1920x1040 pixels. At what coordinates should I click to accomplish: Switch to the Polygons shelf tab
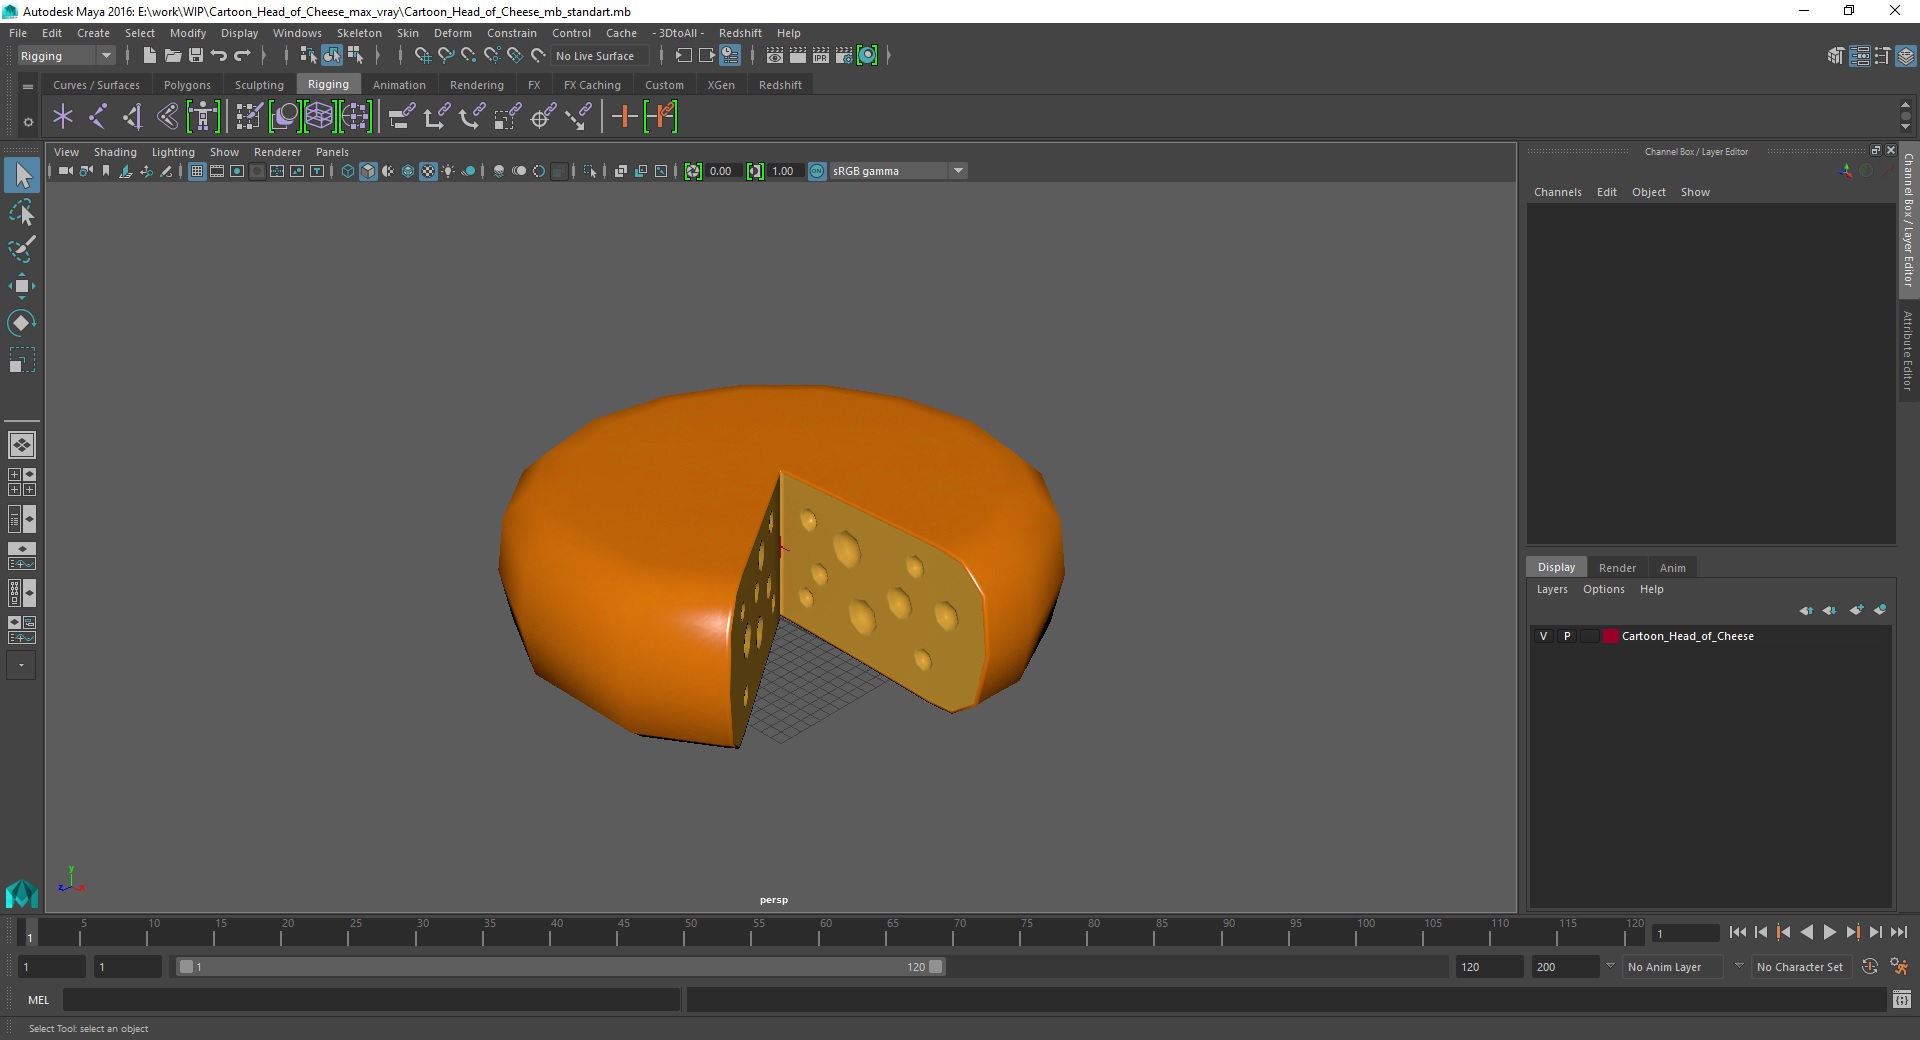coord(187,85)
